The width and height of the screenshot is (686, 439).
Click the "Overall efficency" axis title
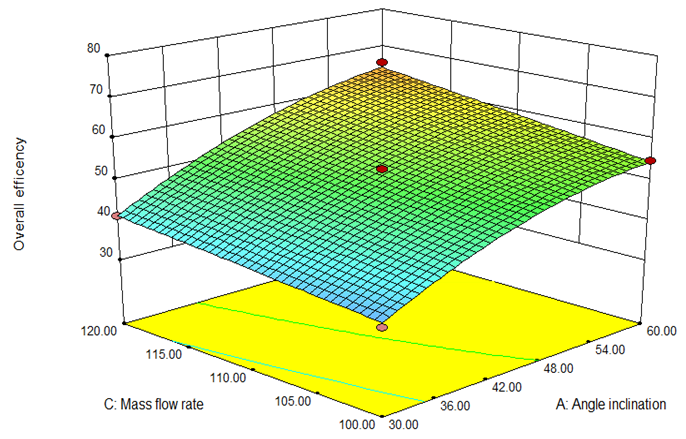coord(19,192)
